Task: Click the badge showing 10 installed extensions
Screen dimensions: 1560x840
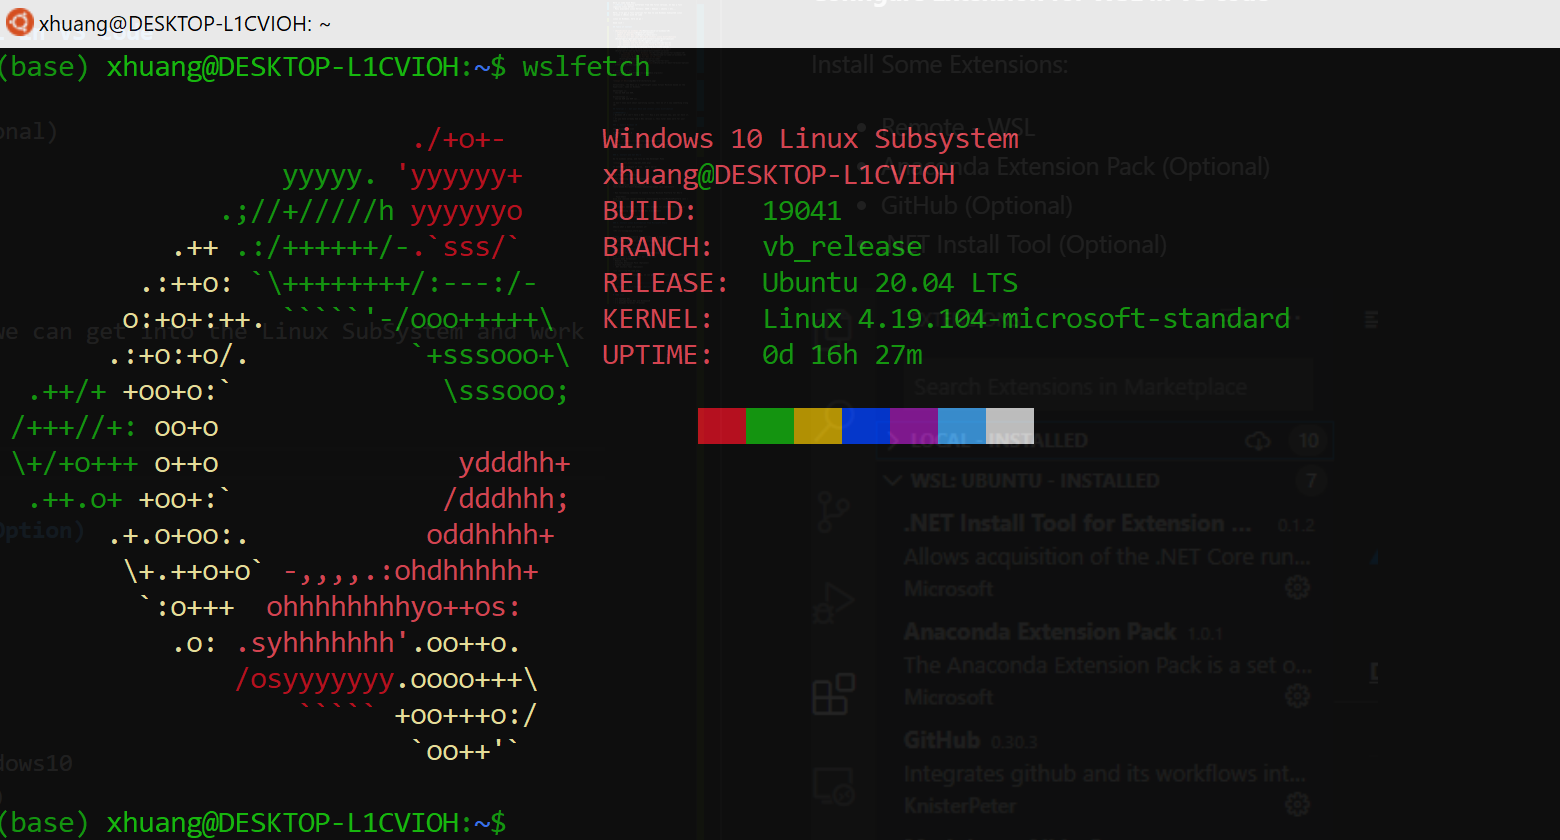Action: coord(1308,440)
